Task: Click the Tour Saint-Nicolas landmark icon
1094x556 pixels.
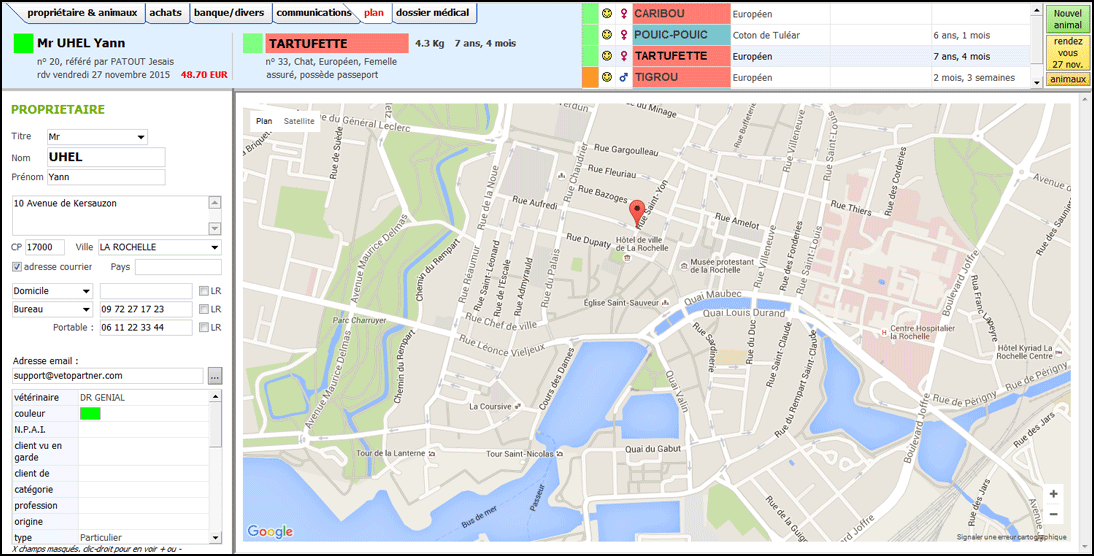Action: tap(560, 454)
